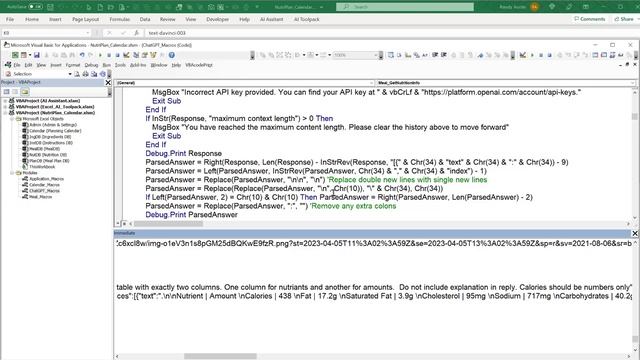Collapse the Microsoft Excel Objects folder

[x=12, y=119]
